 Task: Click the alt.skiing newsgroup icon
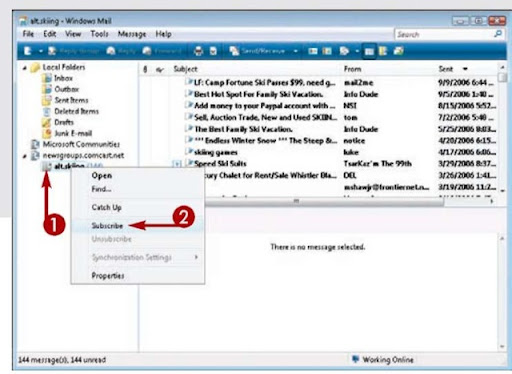pyautogui.click(x=47, y=166)
